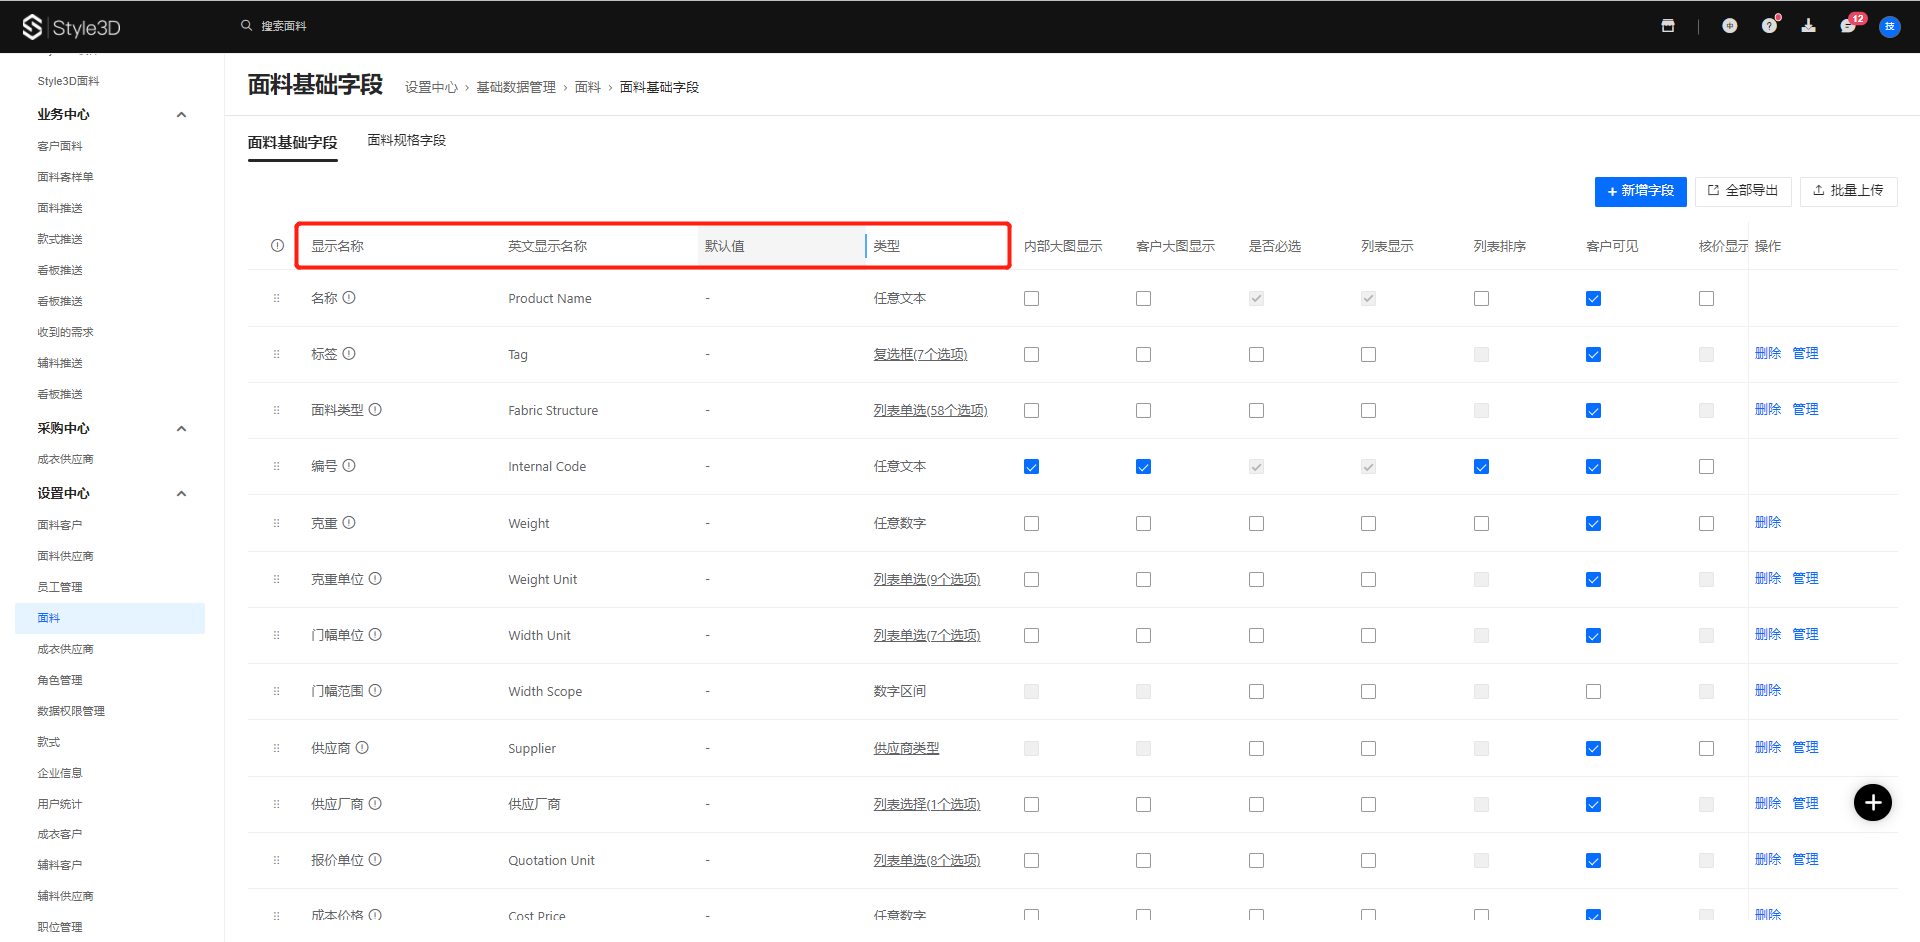Collapse the 业务中心 sidebar section
Viewport: 1920px width, 942px height.
[x=181, y=115]
